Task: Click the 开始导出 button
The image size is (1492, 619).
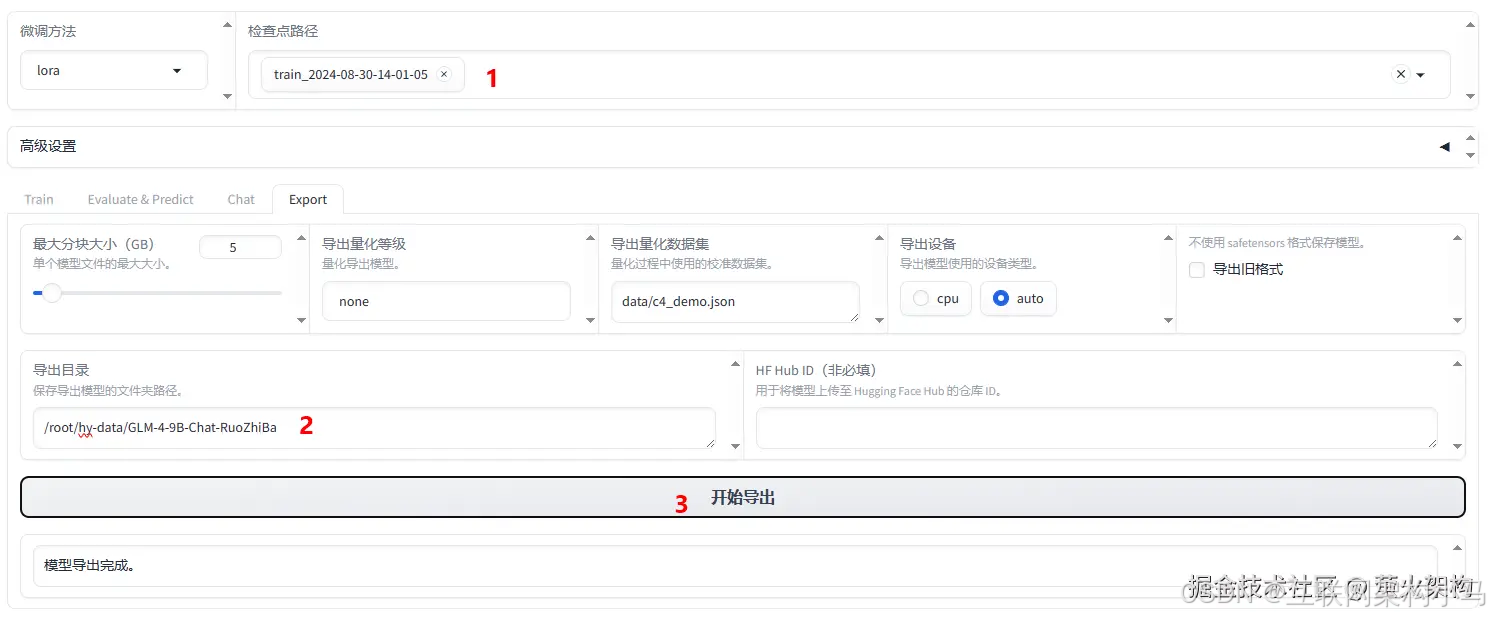Action: [x=743, y=497]
